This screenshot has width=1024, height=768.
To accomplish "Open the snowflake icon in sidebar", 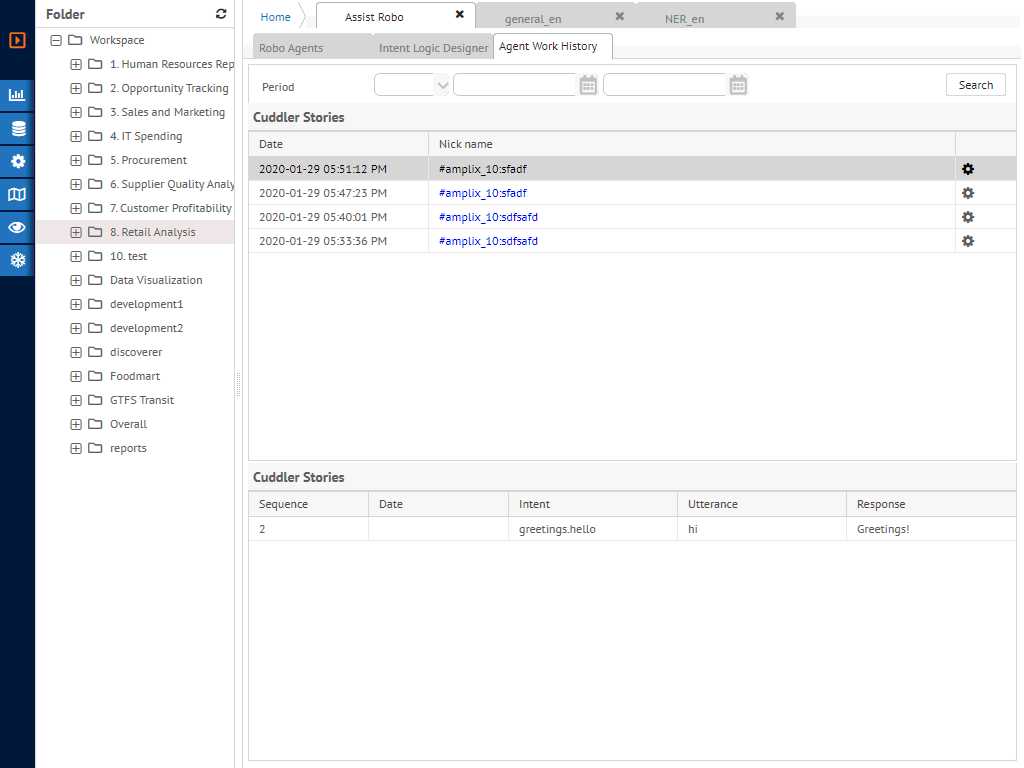I will pos(17,261).
